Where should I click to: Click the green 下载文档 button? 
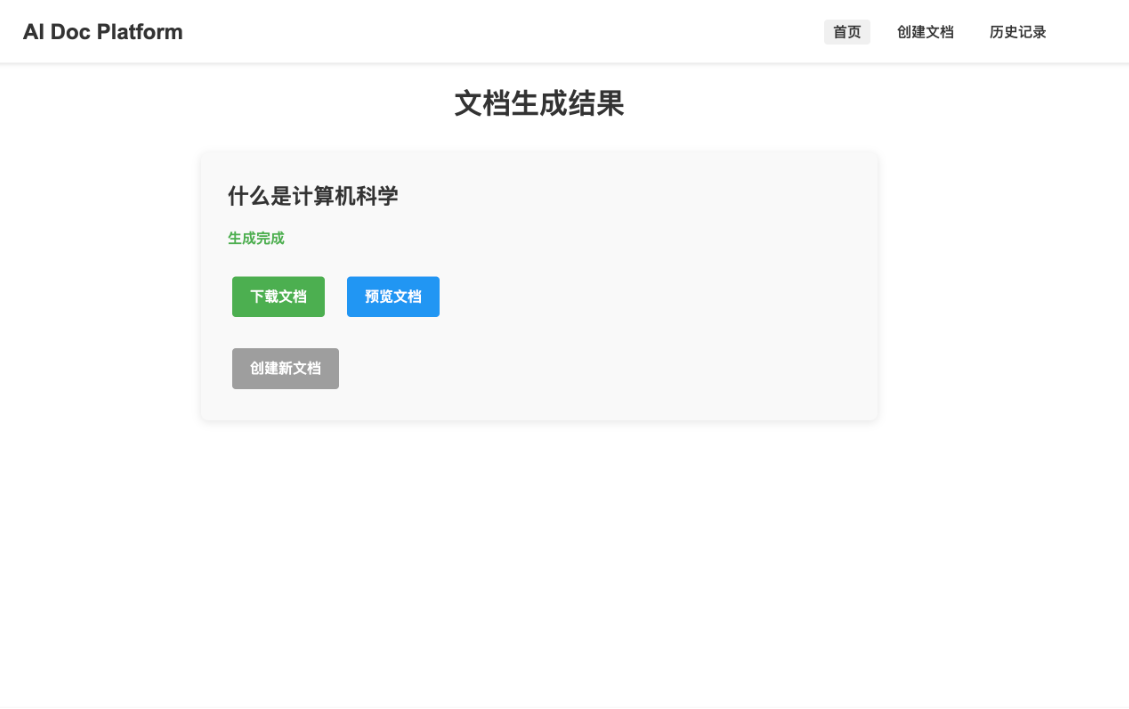[278, 297]
